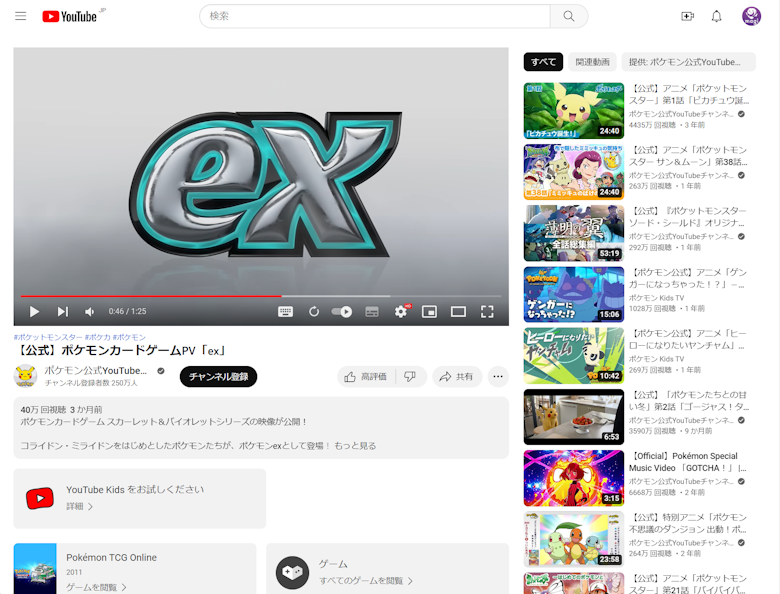Click the 共有 share button
This screenshot has height=594, width=780.
click(x=457, y=377)
